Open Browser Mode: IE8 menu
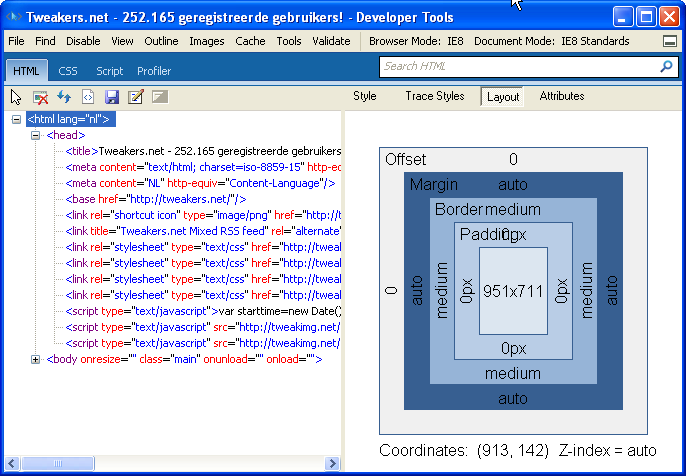Image resolution: width=686 pixels, height=476 pixels. pyautogui.click(x=416, y=41)
